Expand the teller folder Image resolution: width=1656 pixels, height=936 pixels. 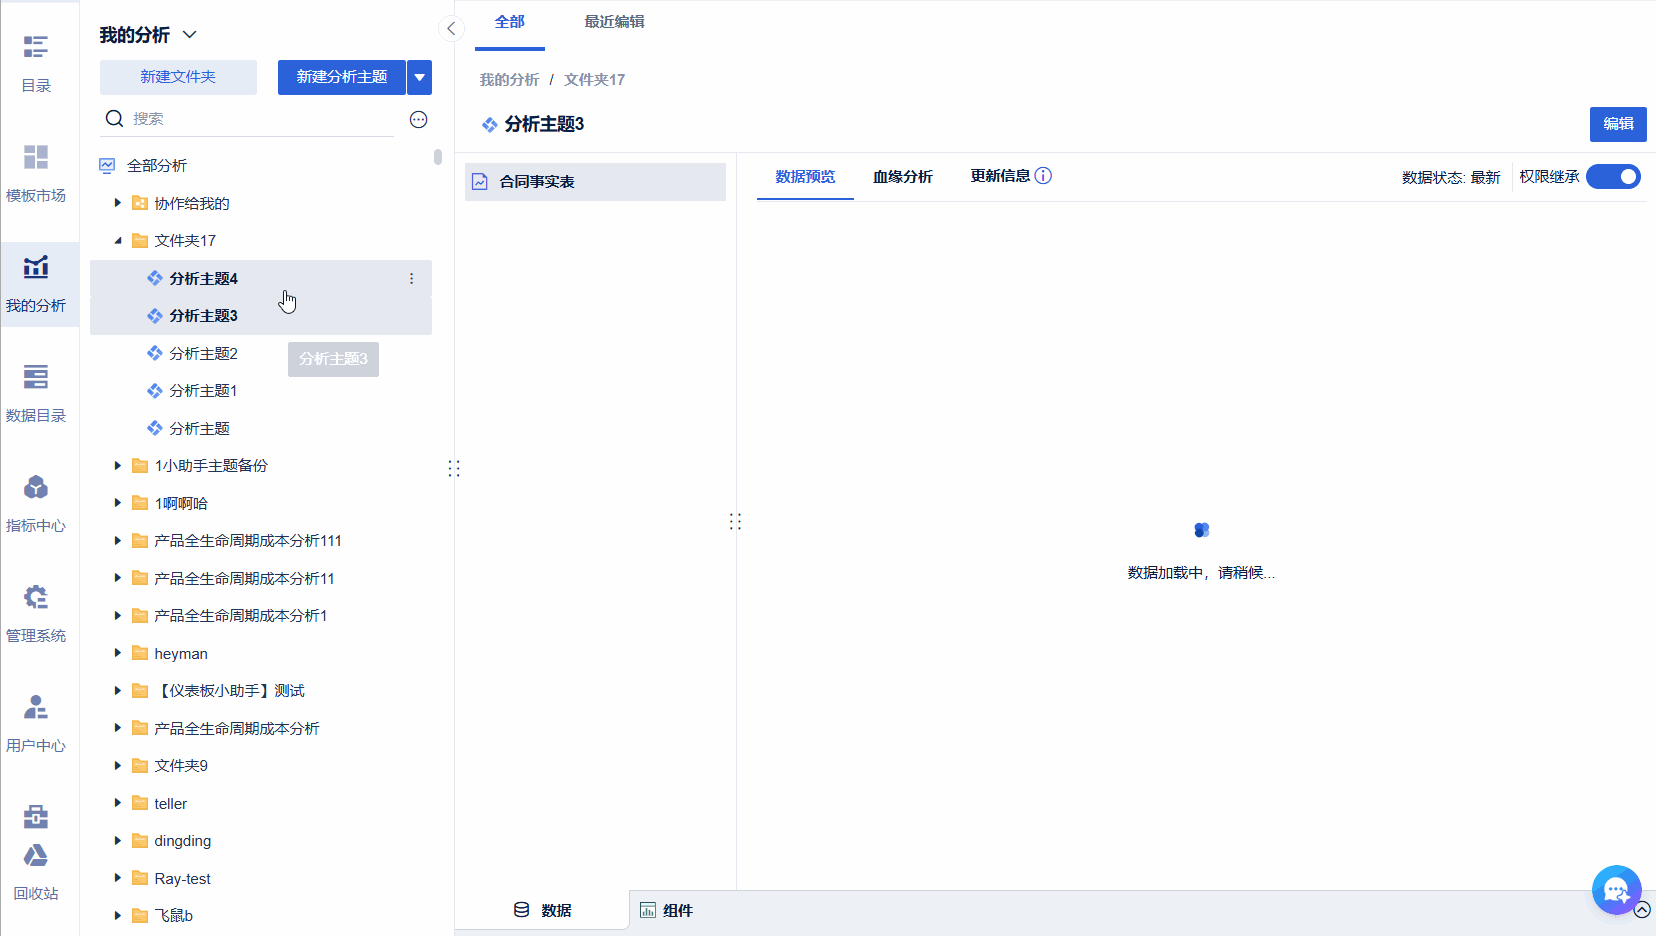pos(117,803)
